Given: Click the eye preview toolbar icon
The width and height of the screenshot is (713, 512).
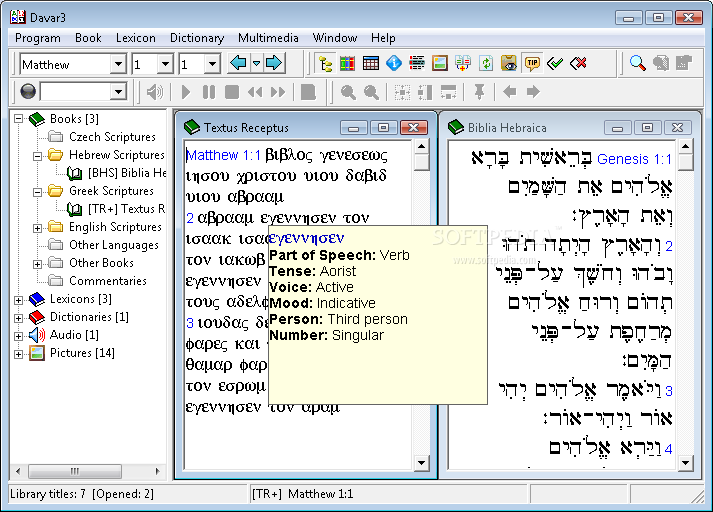Looking at the screenshot, I should tap(508, 64).
